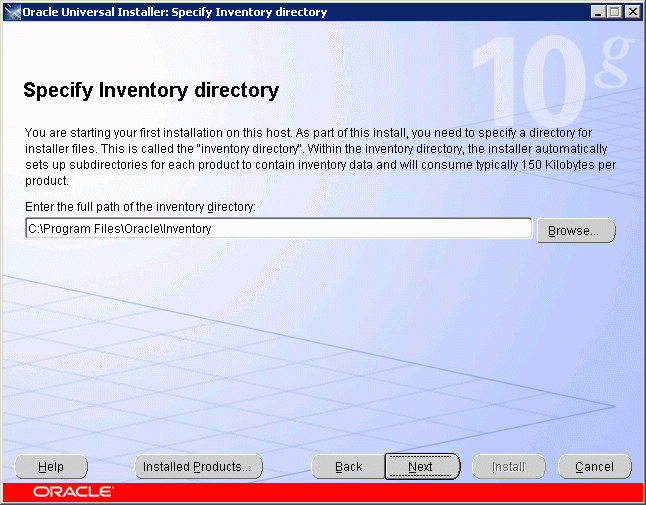The height and width of the screenshot is (505, 646).
Task: Click the disabled Install button
Action: [x=508, y=467]
